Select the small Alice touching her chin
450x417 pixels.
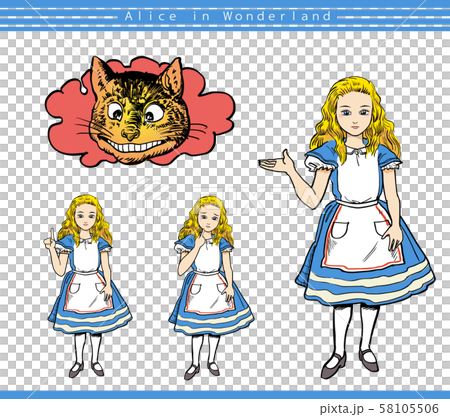[x=211, y=288]
